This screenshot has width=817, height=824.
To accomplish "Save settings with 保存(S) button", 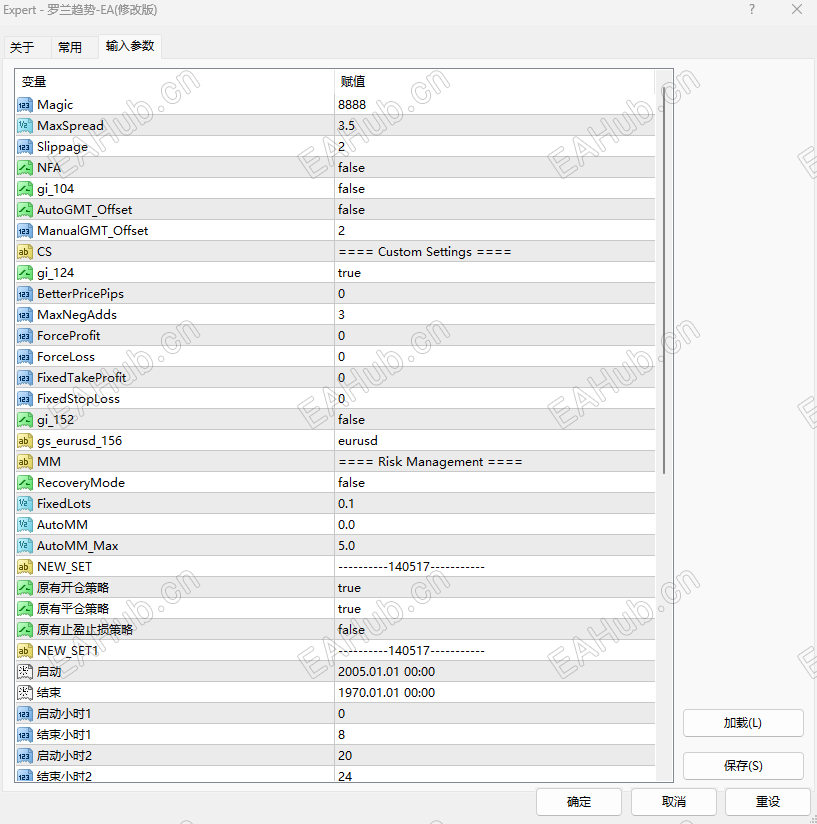I will pos(743,766).
